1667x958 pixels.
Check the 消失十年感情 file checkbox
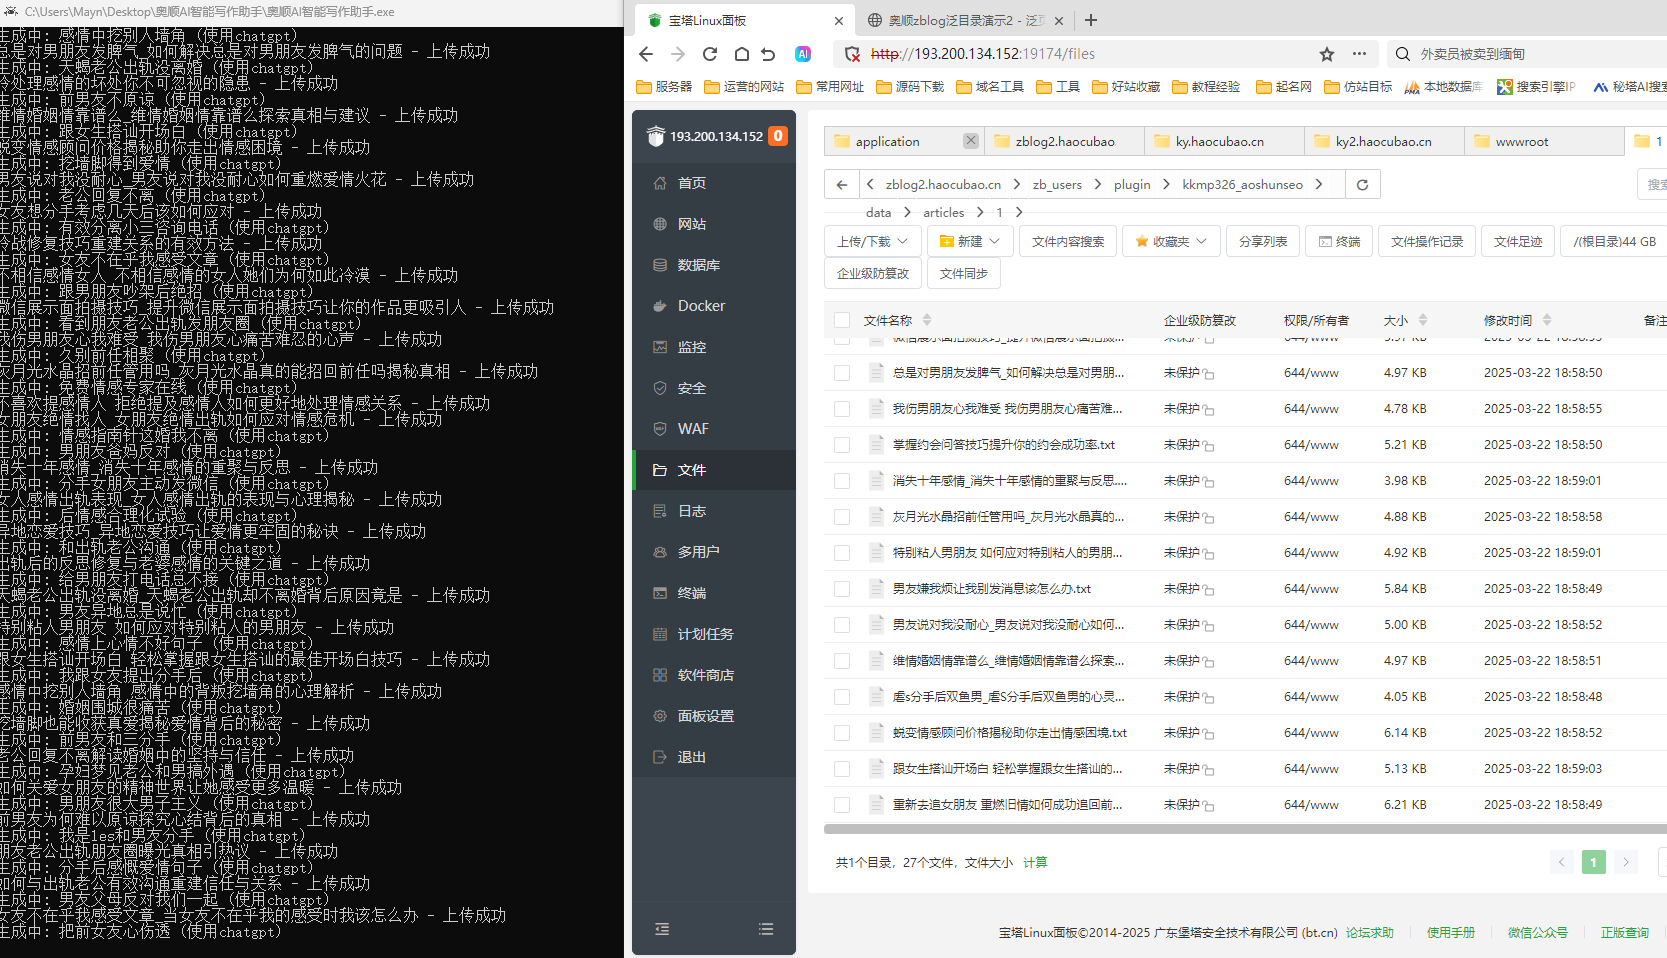pyautogui.click(x=842, y=481)
